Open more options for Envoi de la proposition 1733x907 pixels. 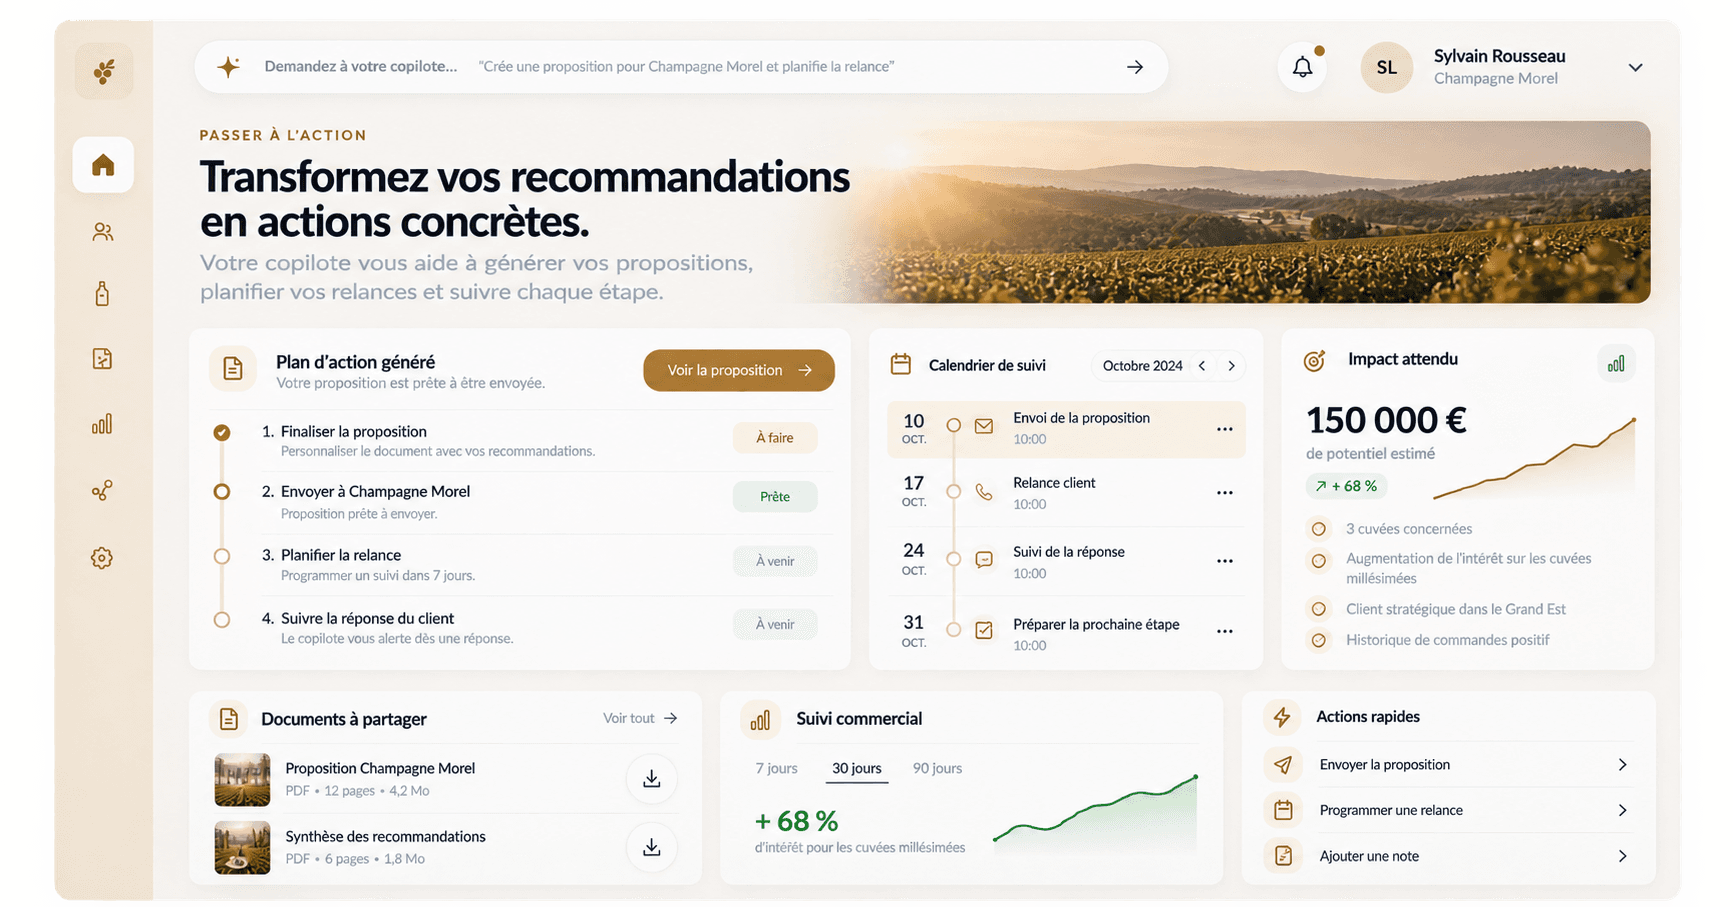coord(1225,429)
